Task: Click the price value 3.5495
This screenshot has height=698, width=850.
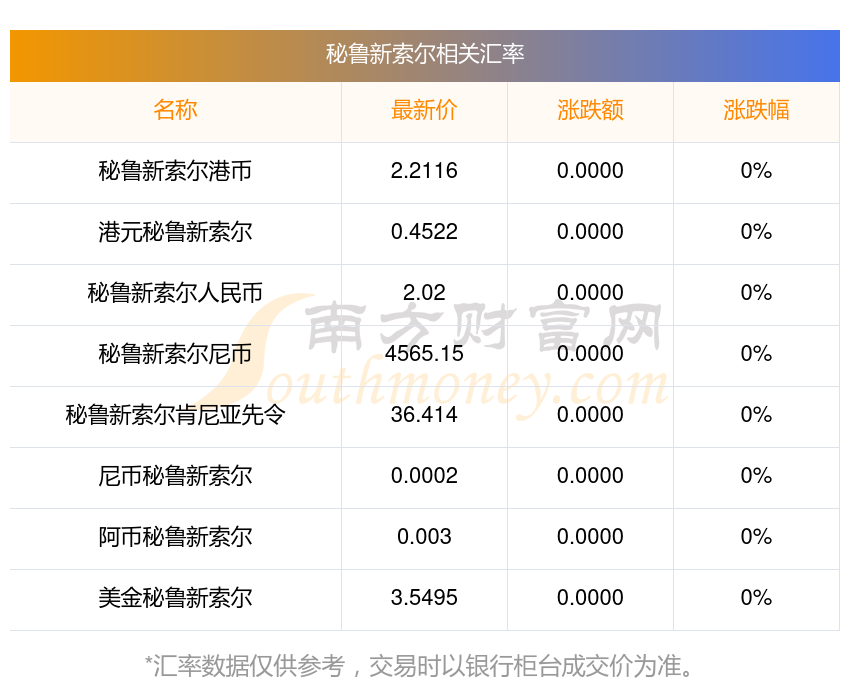Action: (424, 598)
